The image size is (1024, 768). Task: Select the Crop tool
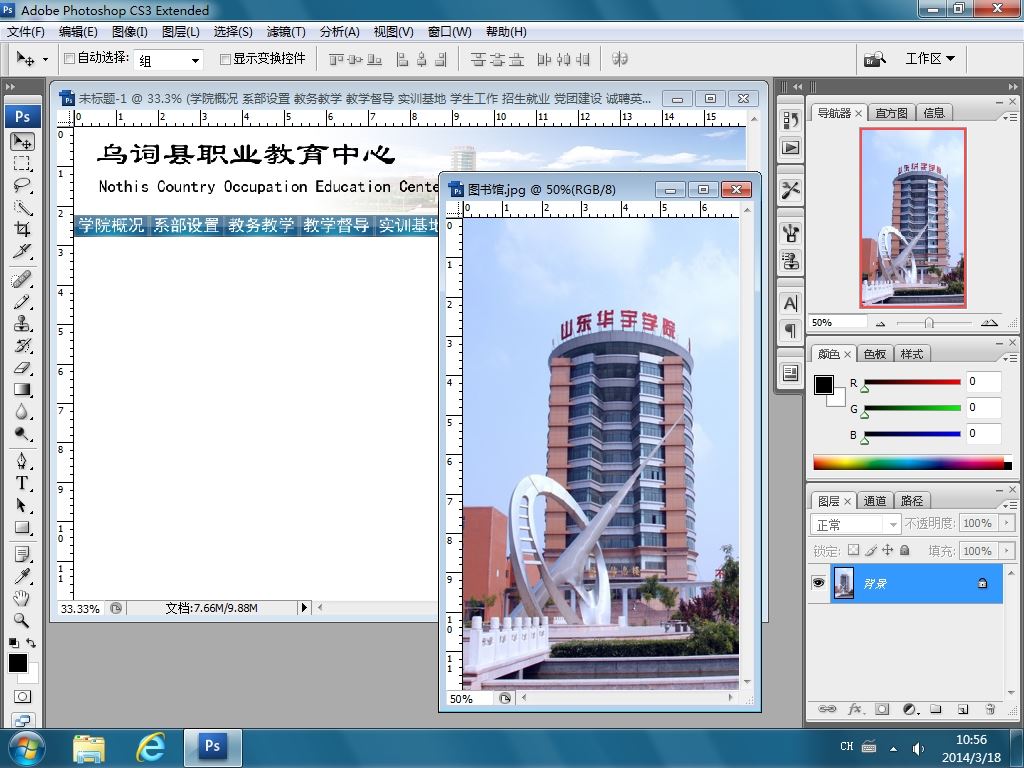(x=22, y=229)
